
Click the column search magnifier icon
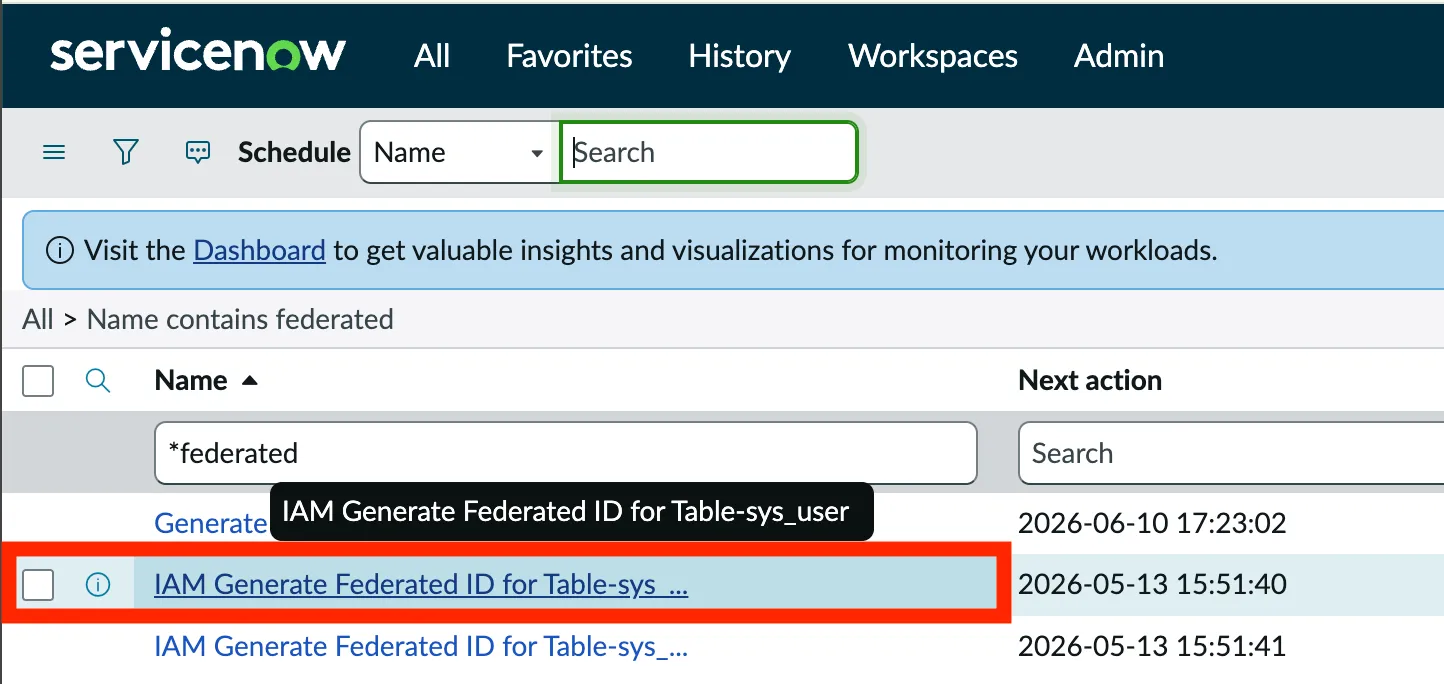[x=98, y=380]
